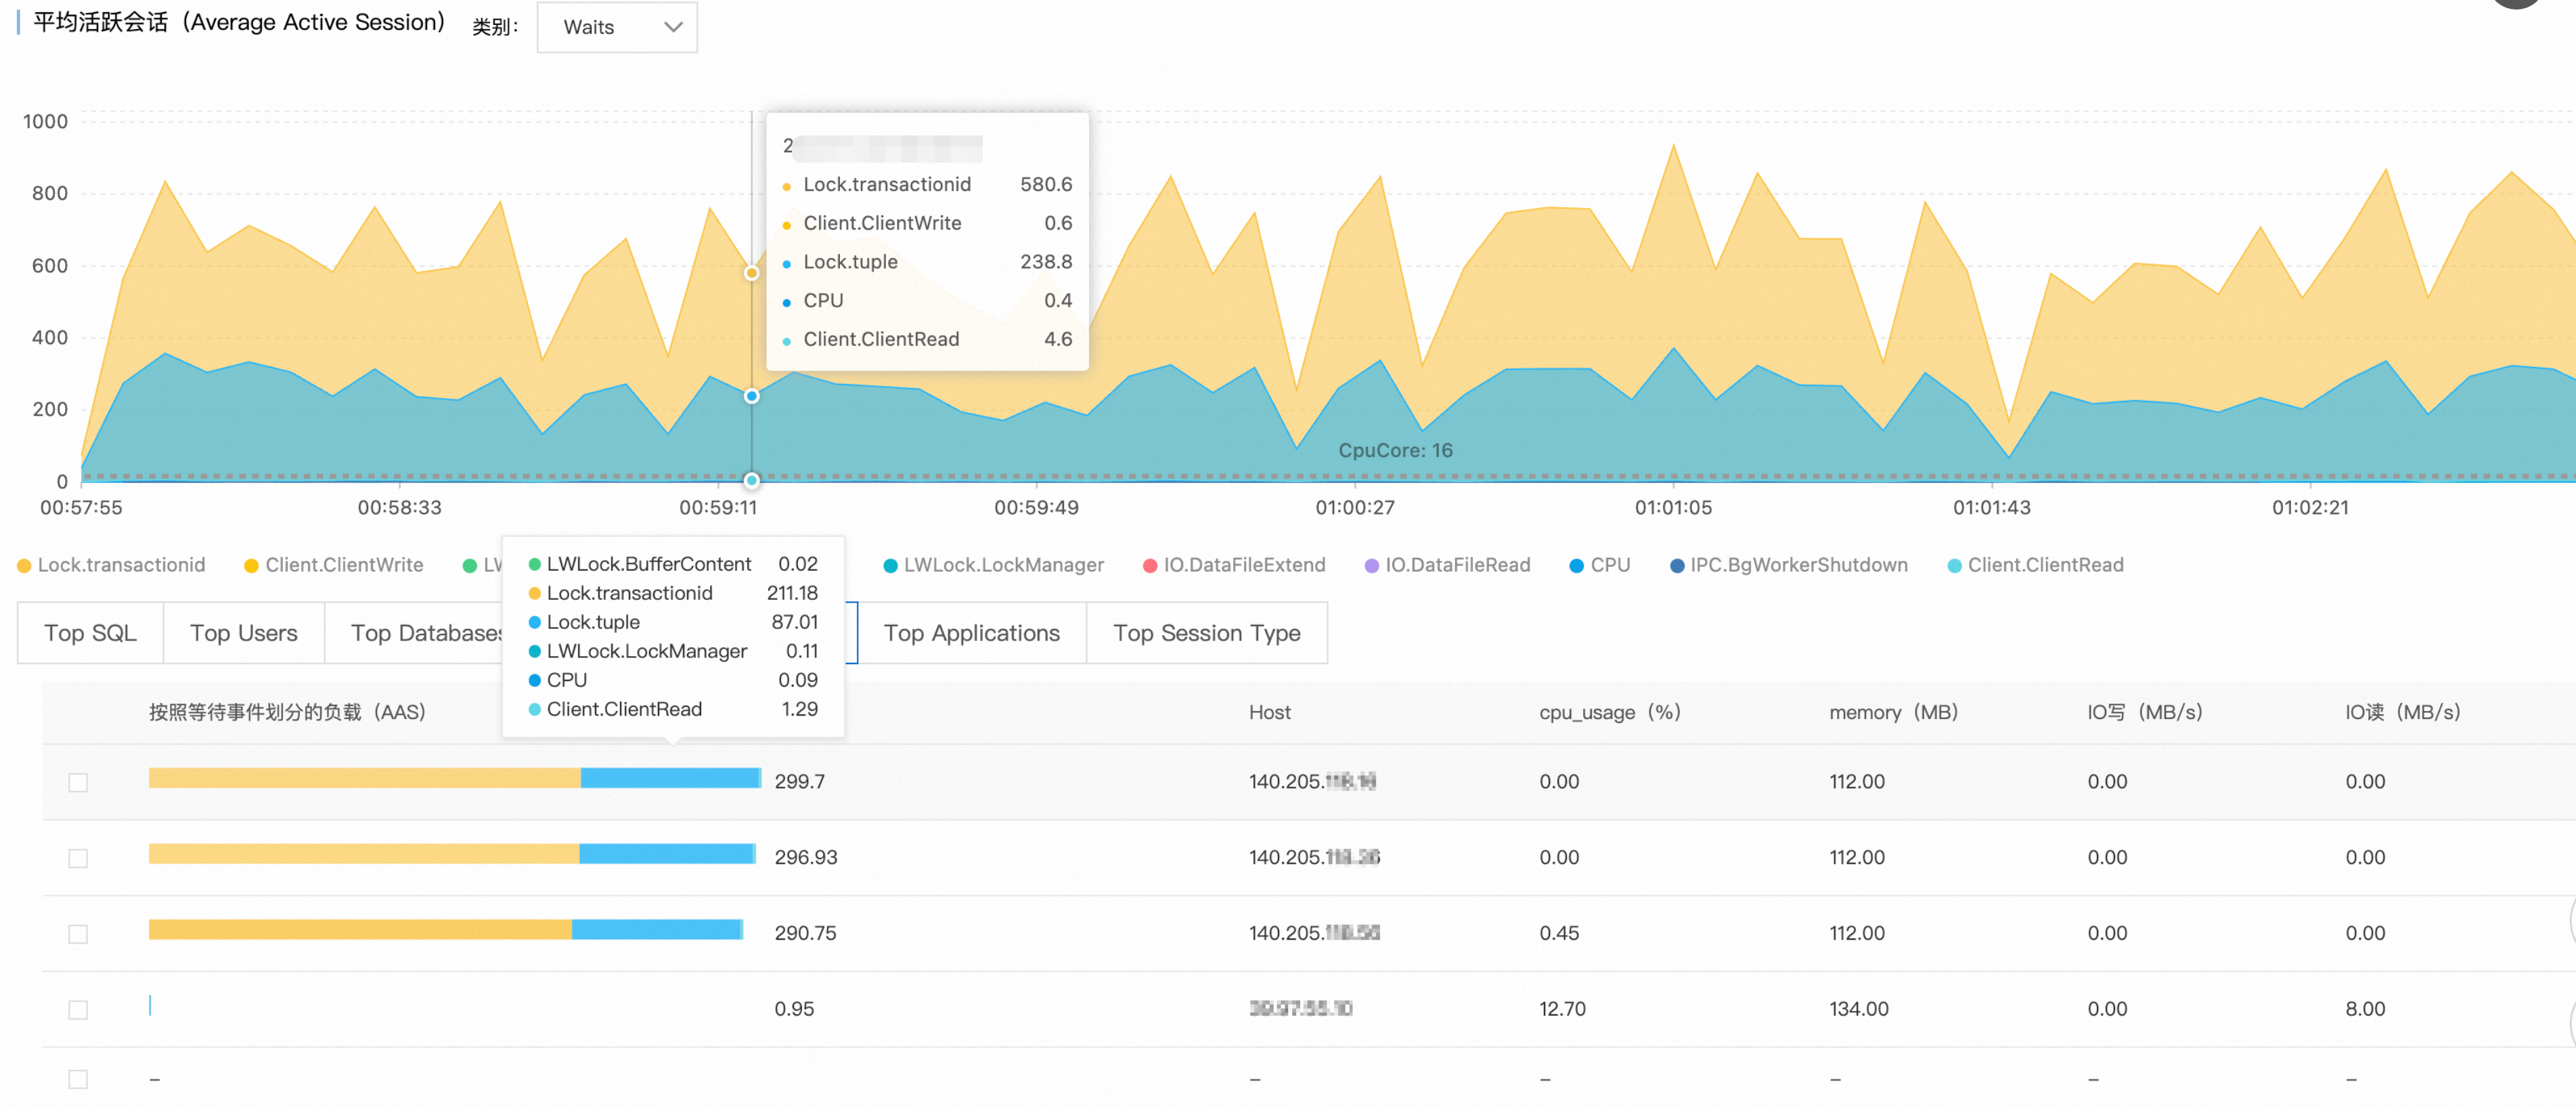Toggle Lock.transactionid legend dot
The height and width of the screenshot is (1109, 2576).
point(25,566)
